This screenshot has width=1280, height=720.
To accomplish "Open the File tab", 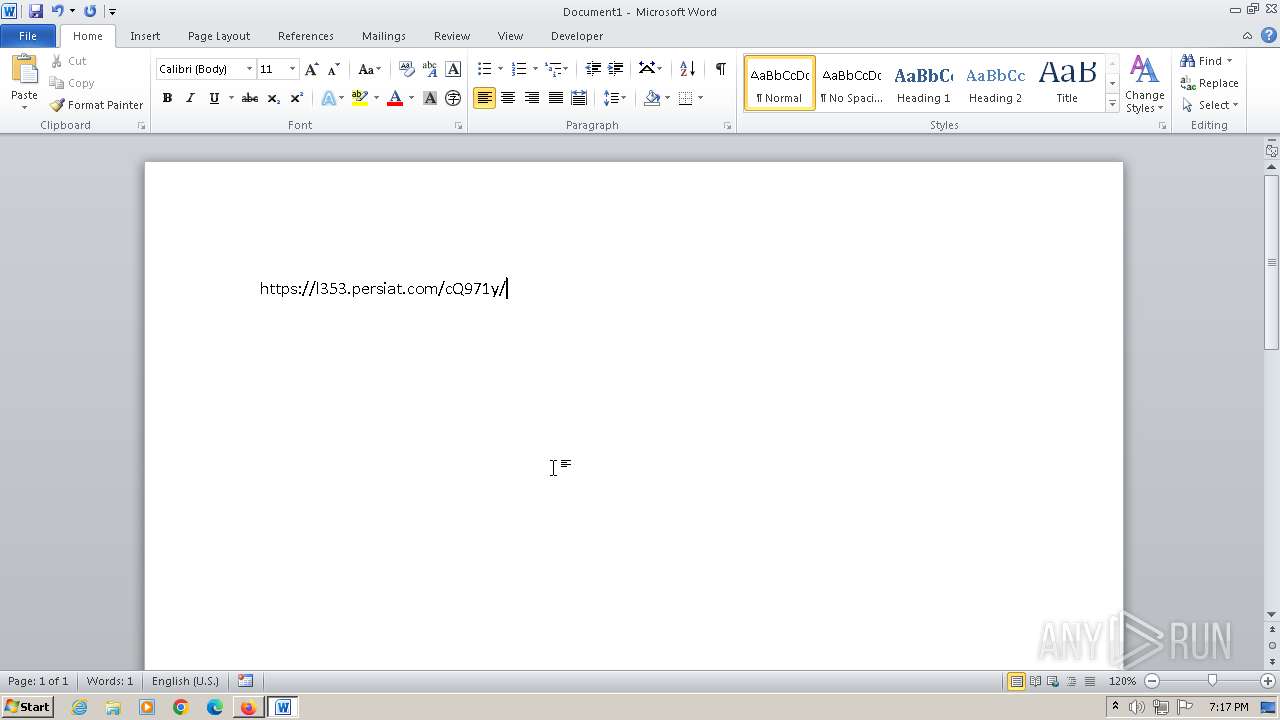I will (x=28, y=36).
